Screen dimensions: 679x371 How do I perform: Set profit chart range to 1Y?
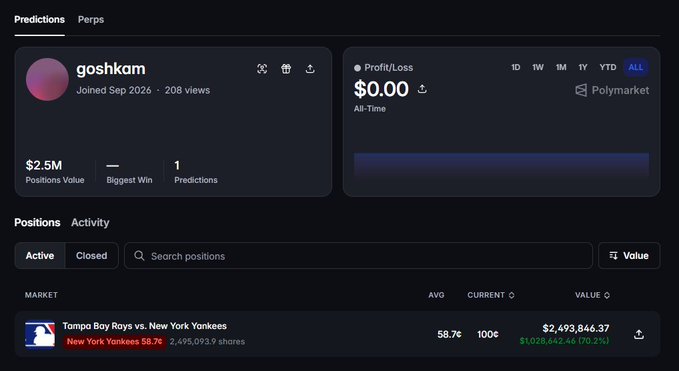583,68
